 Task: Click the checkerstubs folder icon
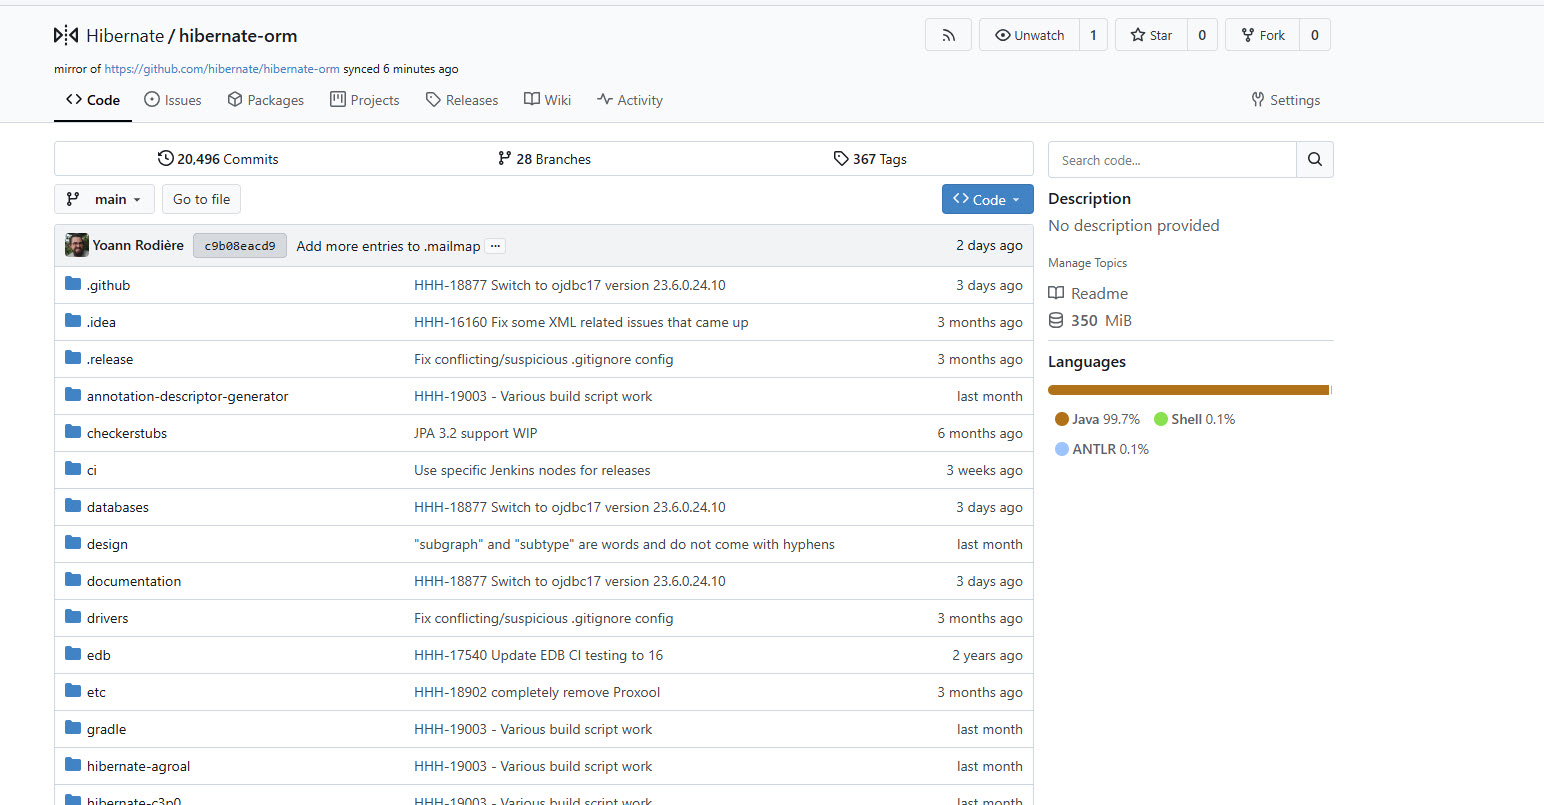tap(73, 432)
